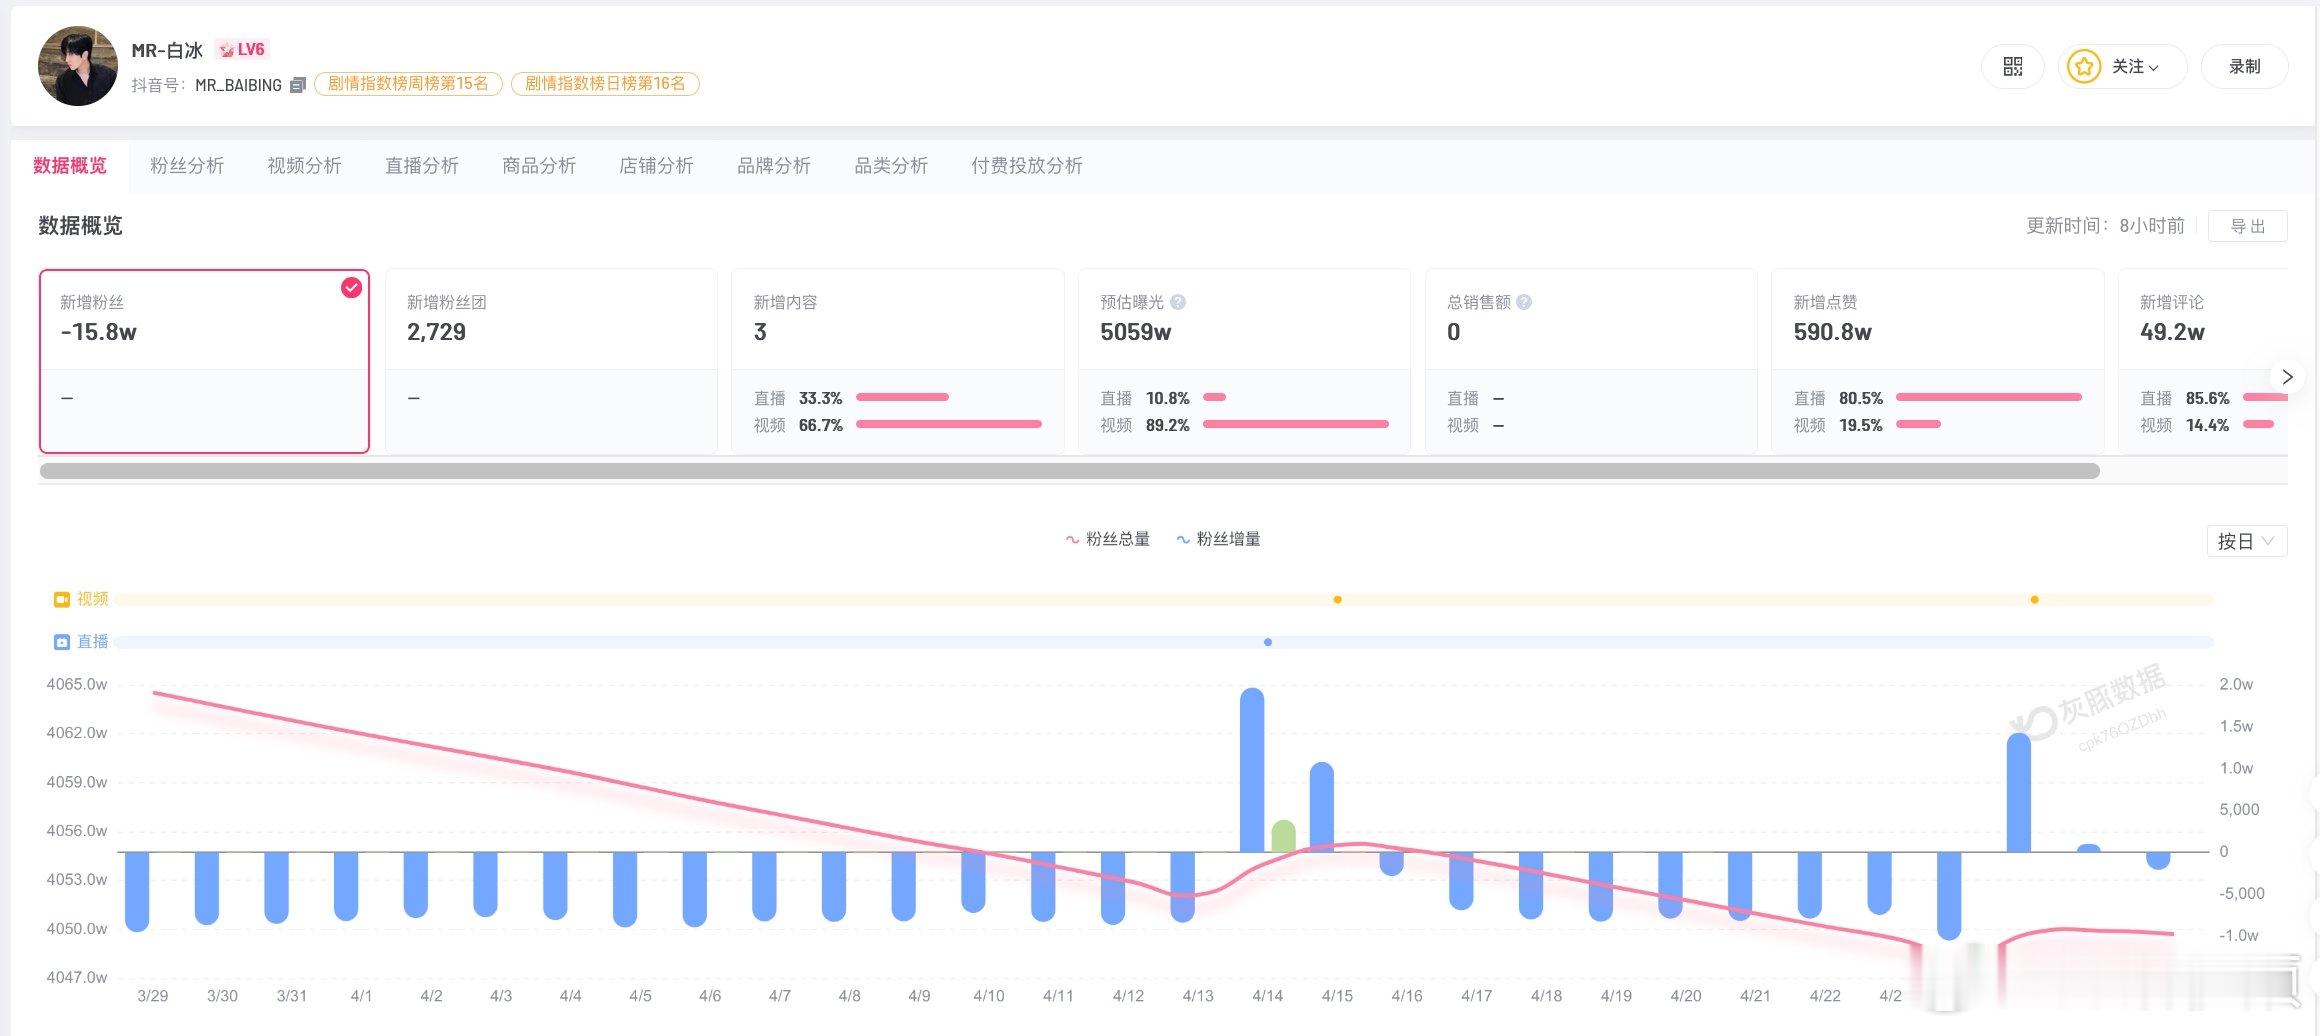The image size is (2320, 1036).
Task: Switch to the 粉丝分析 tab
Action: (x=187, y=166)
